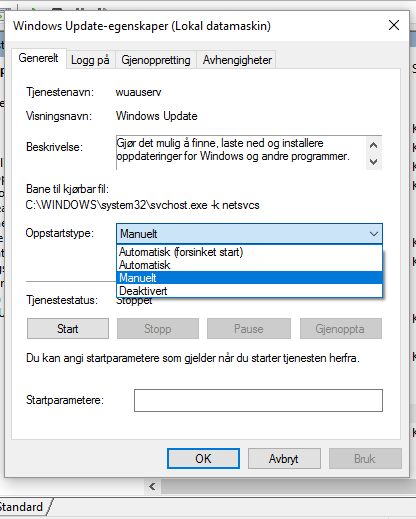Click the description box down arrow

(x=374, y=162)
